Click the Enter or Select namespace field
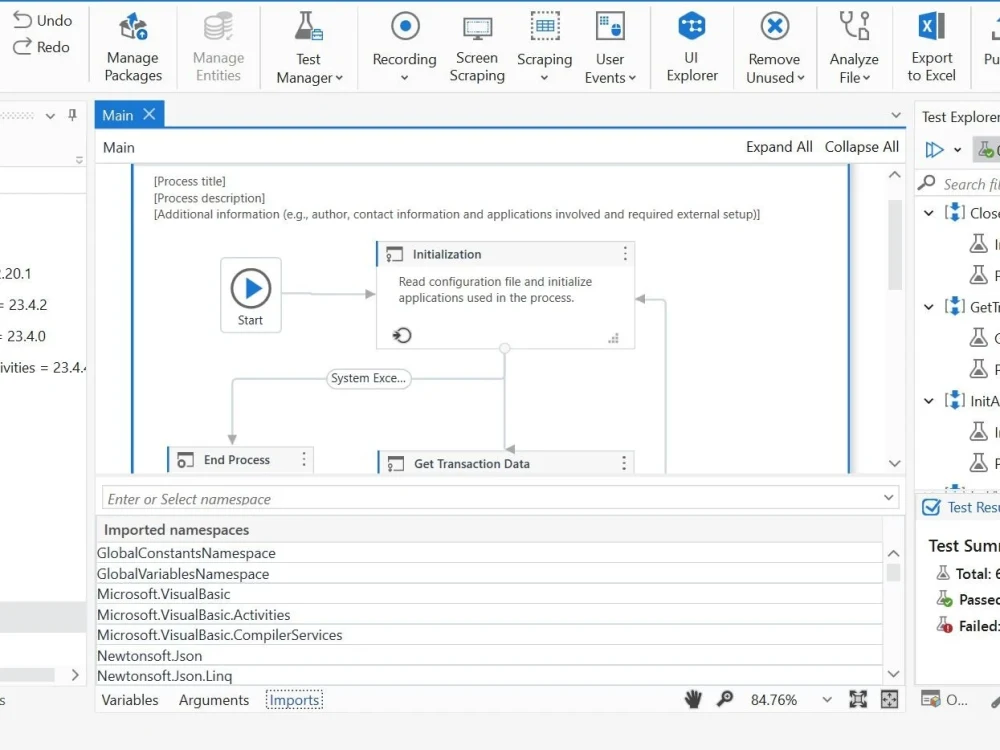The height and width of the screenshot is (750, 1000). (x=400, y=498)
